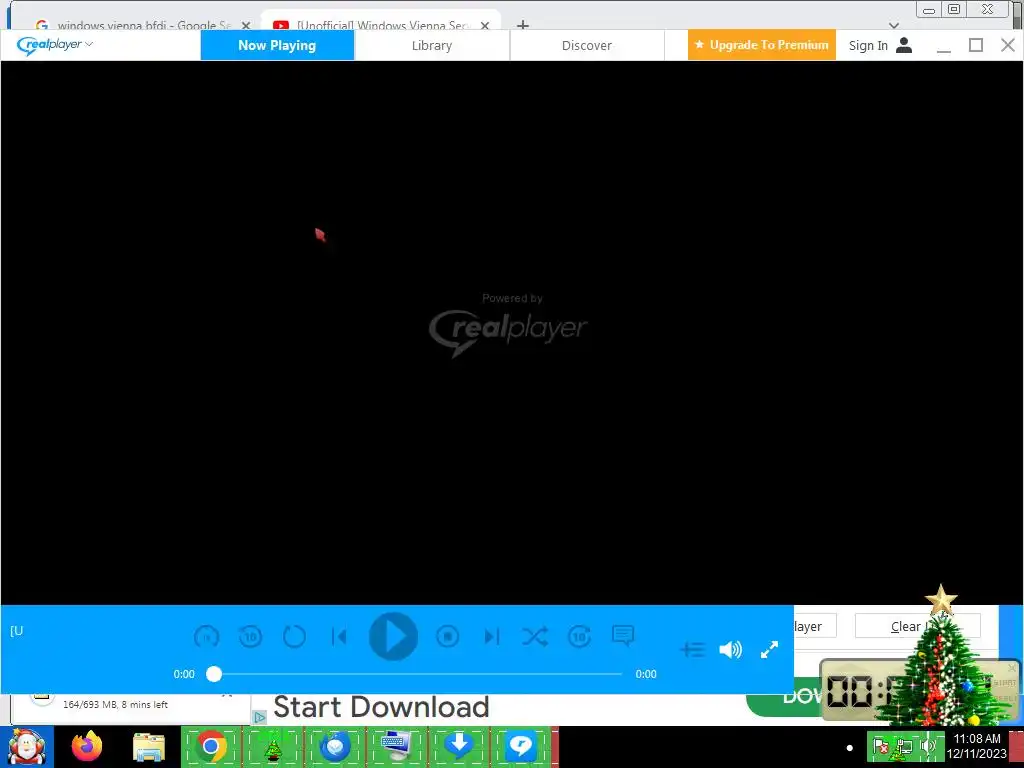The image size is (1024, 768).
Task: Open the RealPlayer taskbar icon
Action: [x=520, y=746]
